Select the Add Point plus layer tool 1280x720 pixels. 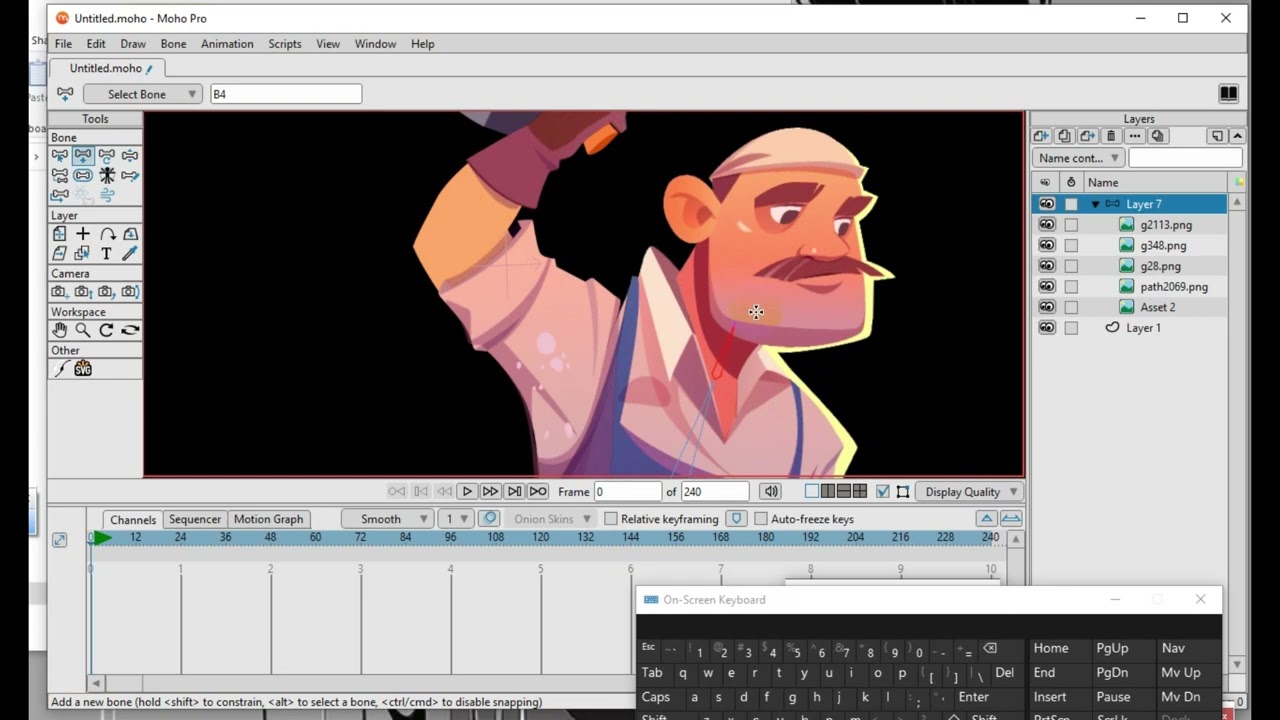click(x=83, y=234)
